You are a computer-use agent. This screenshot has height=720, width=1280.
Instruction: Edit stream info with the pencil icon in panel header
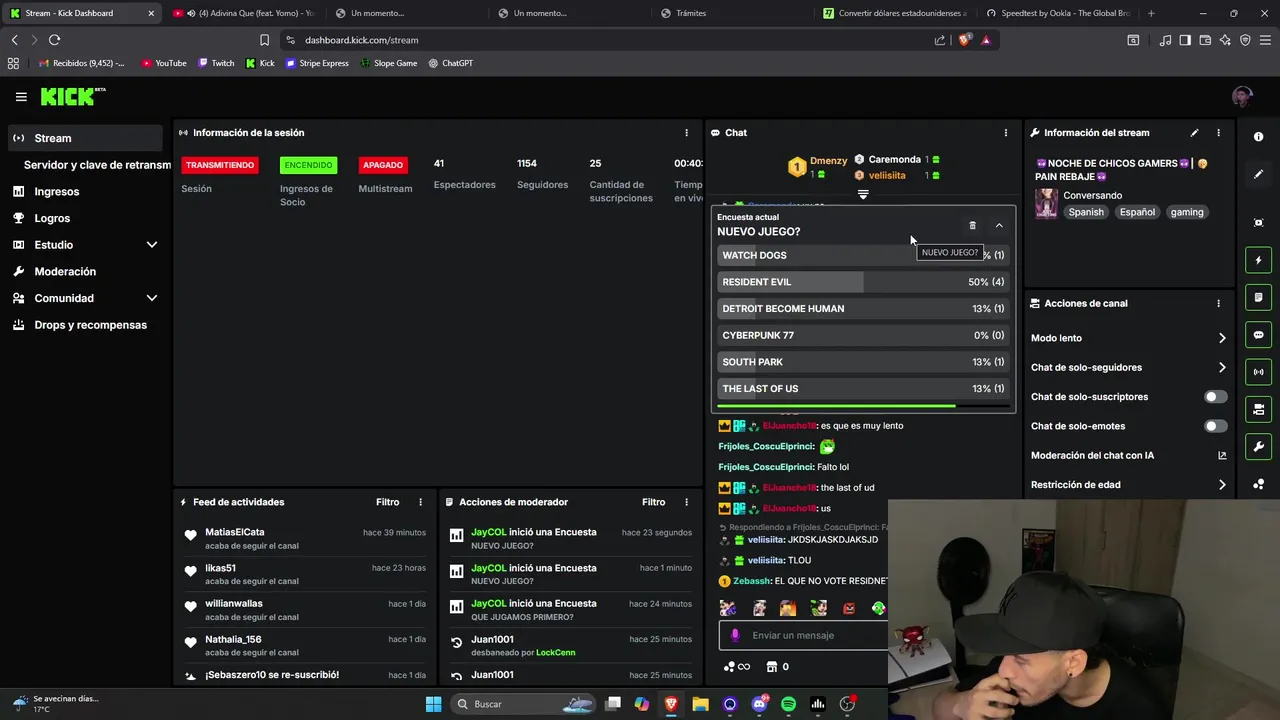pyautogui.click(x=1194, y=133)
